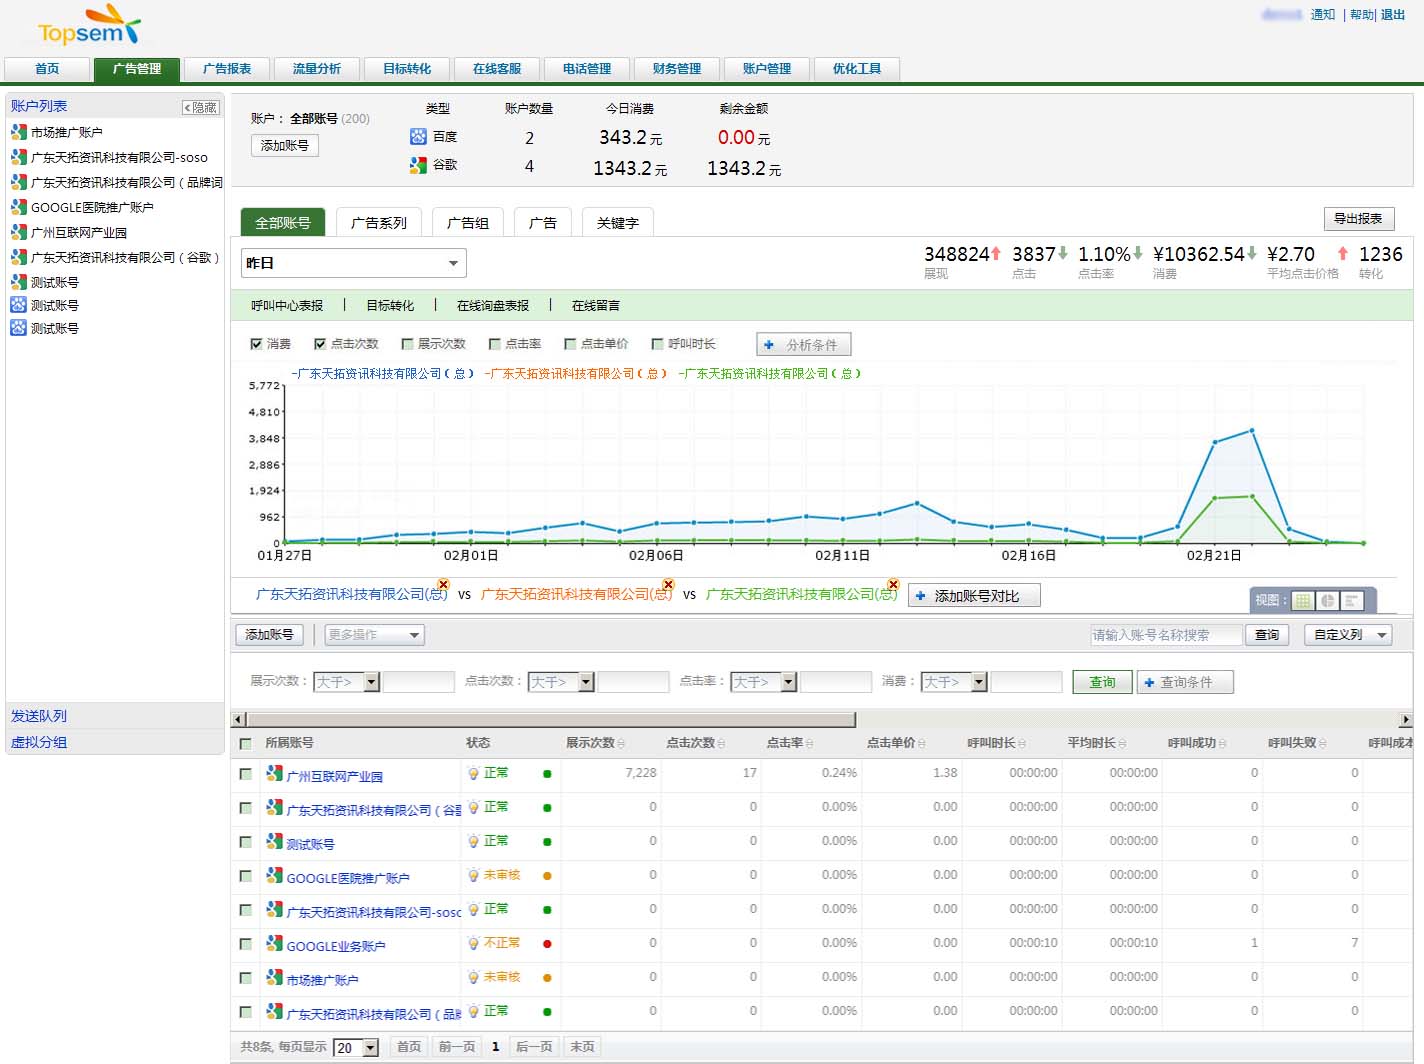Collapse account list with 隐藏 button

(201, 107)
